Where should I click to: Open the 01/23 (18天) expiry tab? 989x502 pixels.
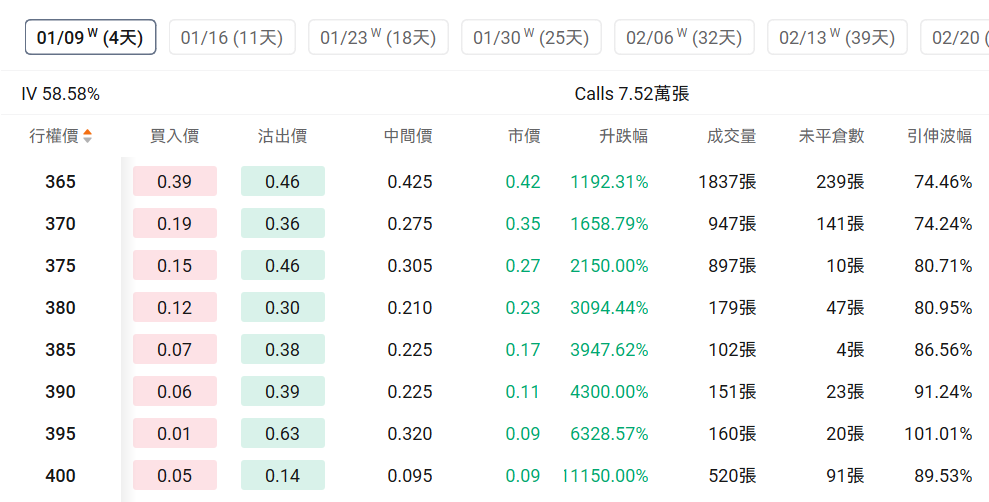pos(378,38)
